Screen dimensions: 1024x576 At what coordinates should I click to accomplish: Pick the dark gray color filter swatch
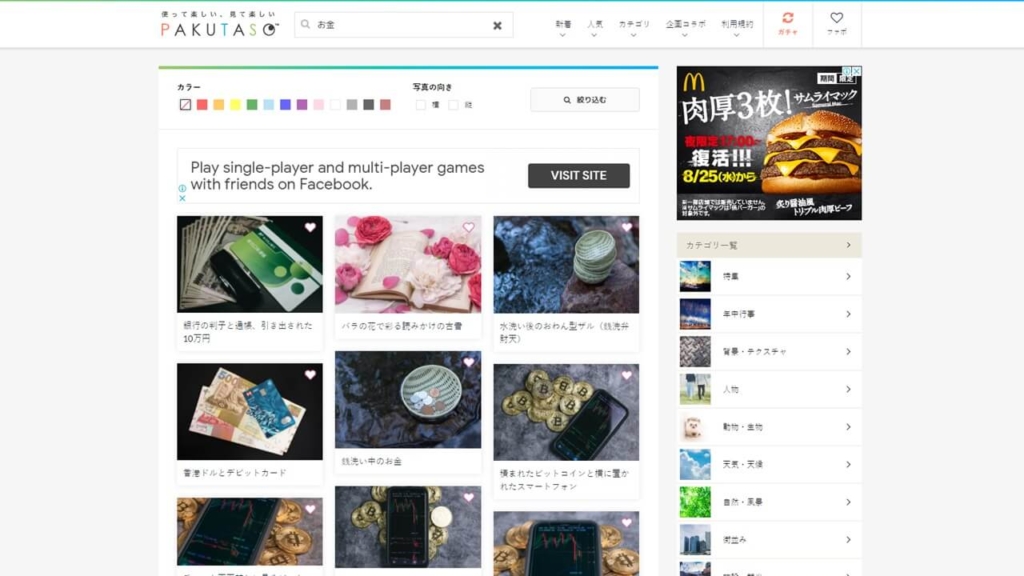pos(368,104)
